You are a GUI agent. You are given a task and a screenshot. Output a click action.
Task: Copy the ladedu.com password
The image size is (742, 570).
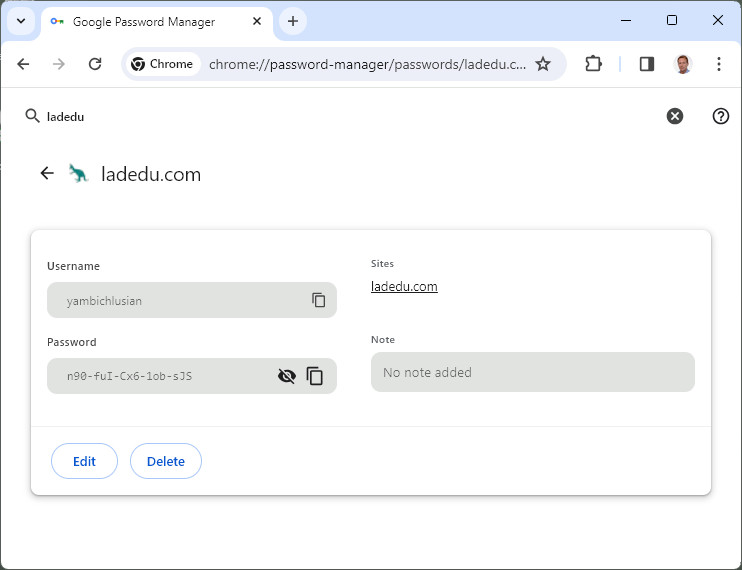point(315,376)
